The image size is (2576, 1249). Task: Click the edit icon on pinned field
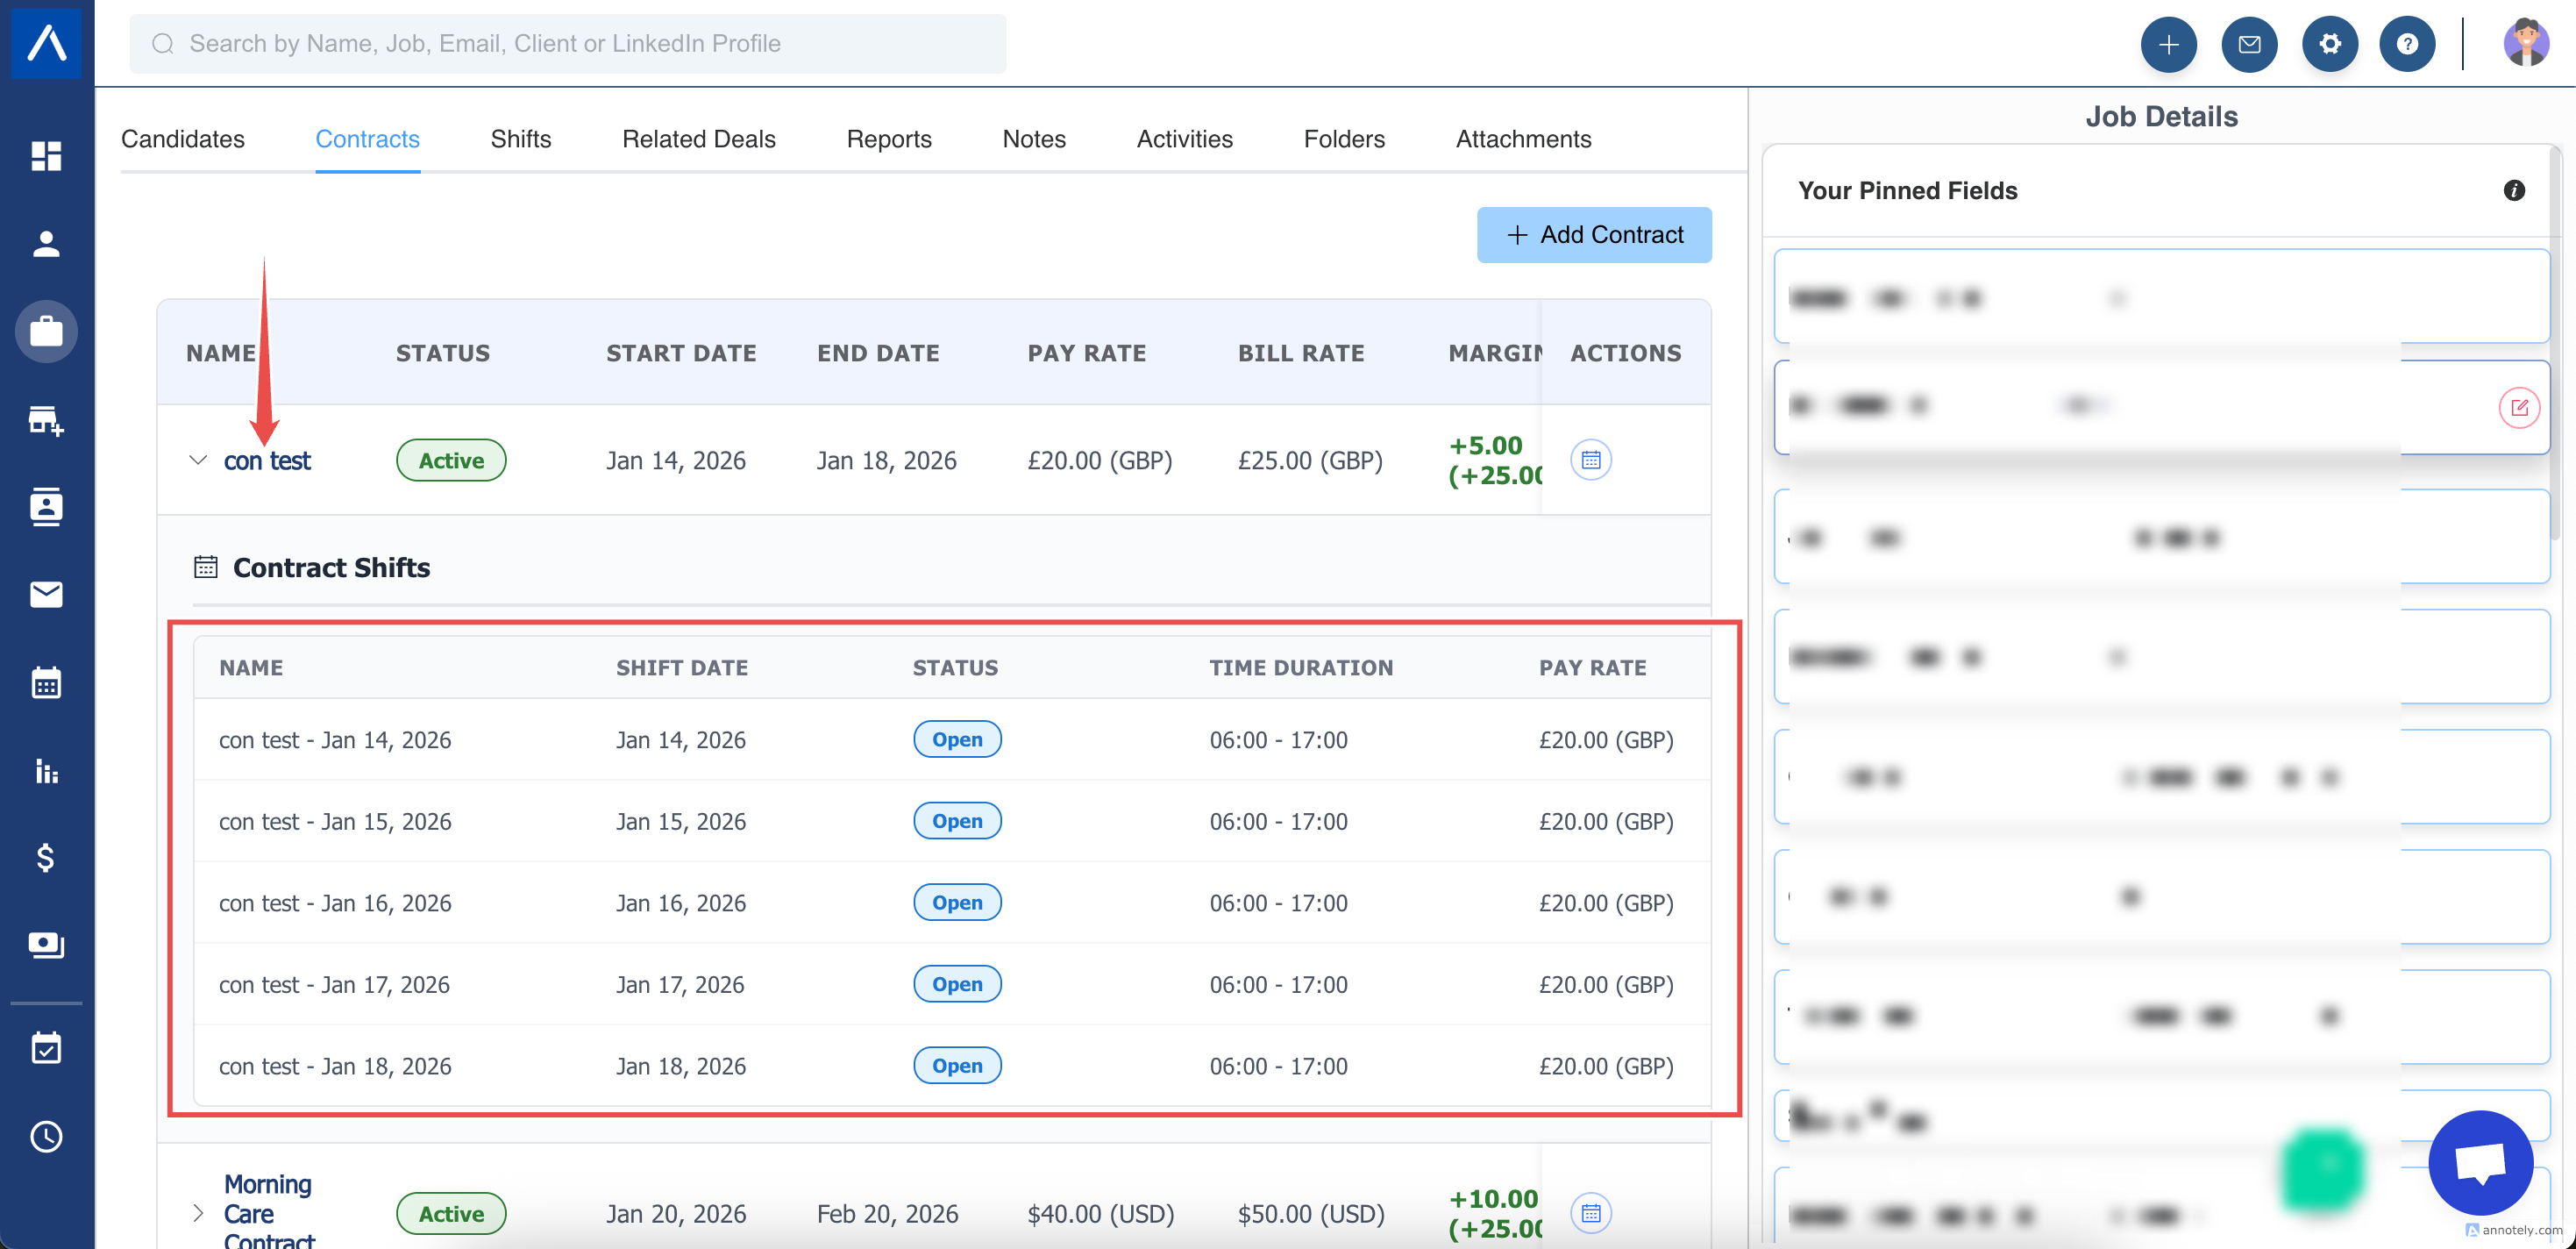tap(2518, 408)
